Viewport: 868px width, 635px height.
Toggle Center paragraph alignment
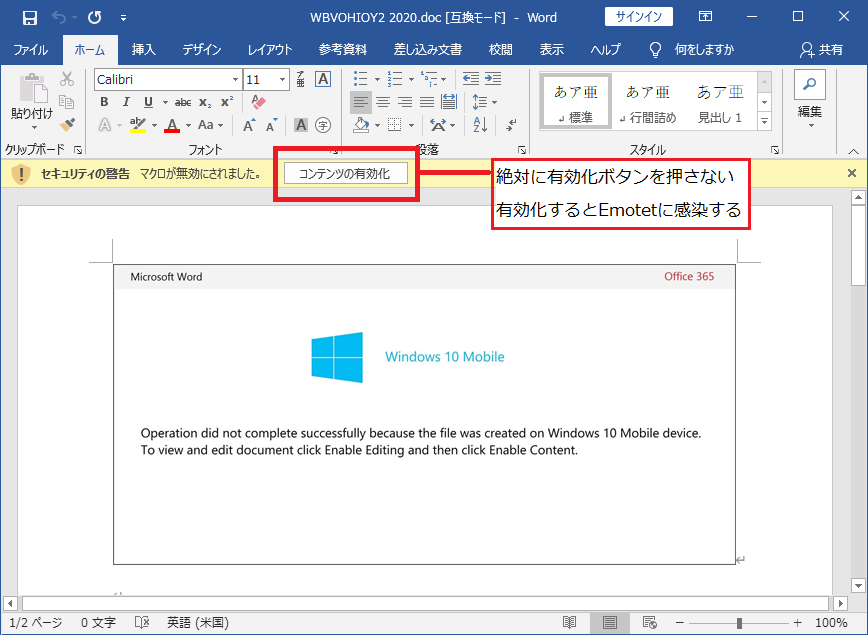tap(383, 102)
